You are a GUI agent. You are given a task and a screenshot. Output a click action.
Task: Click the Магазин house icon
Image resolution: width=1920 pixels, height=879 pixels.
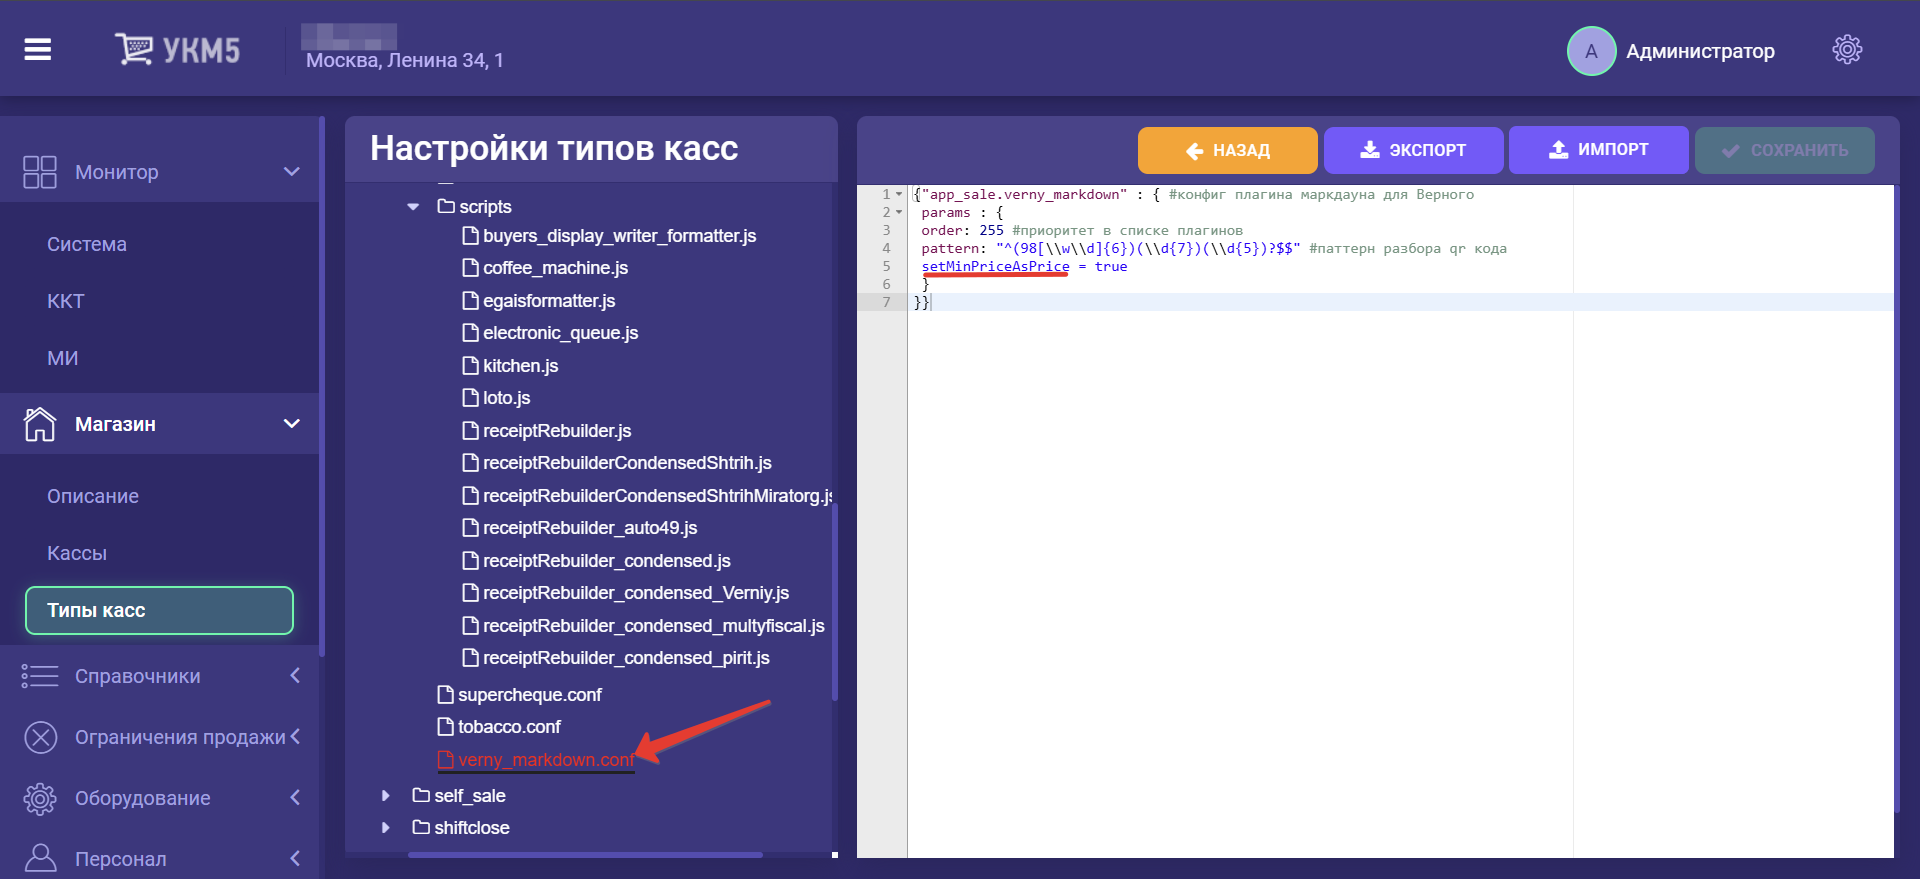coord(40,424)
